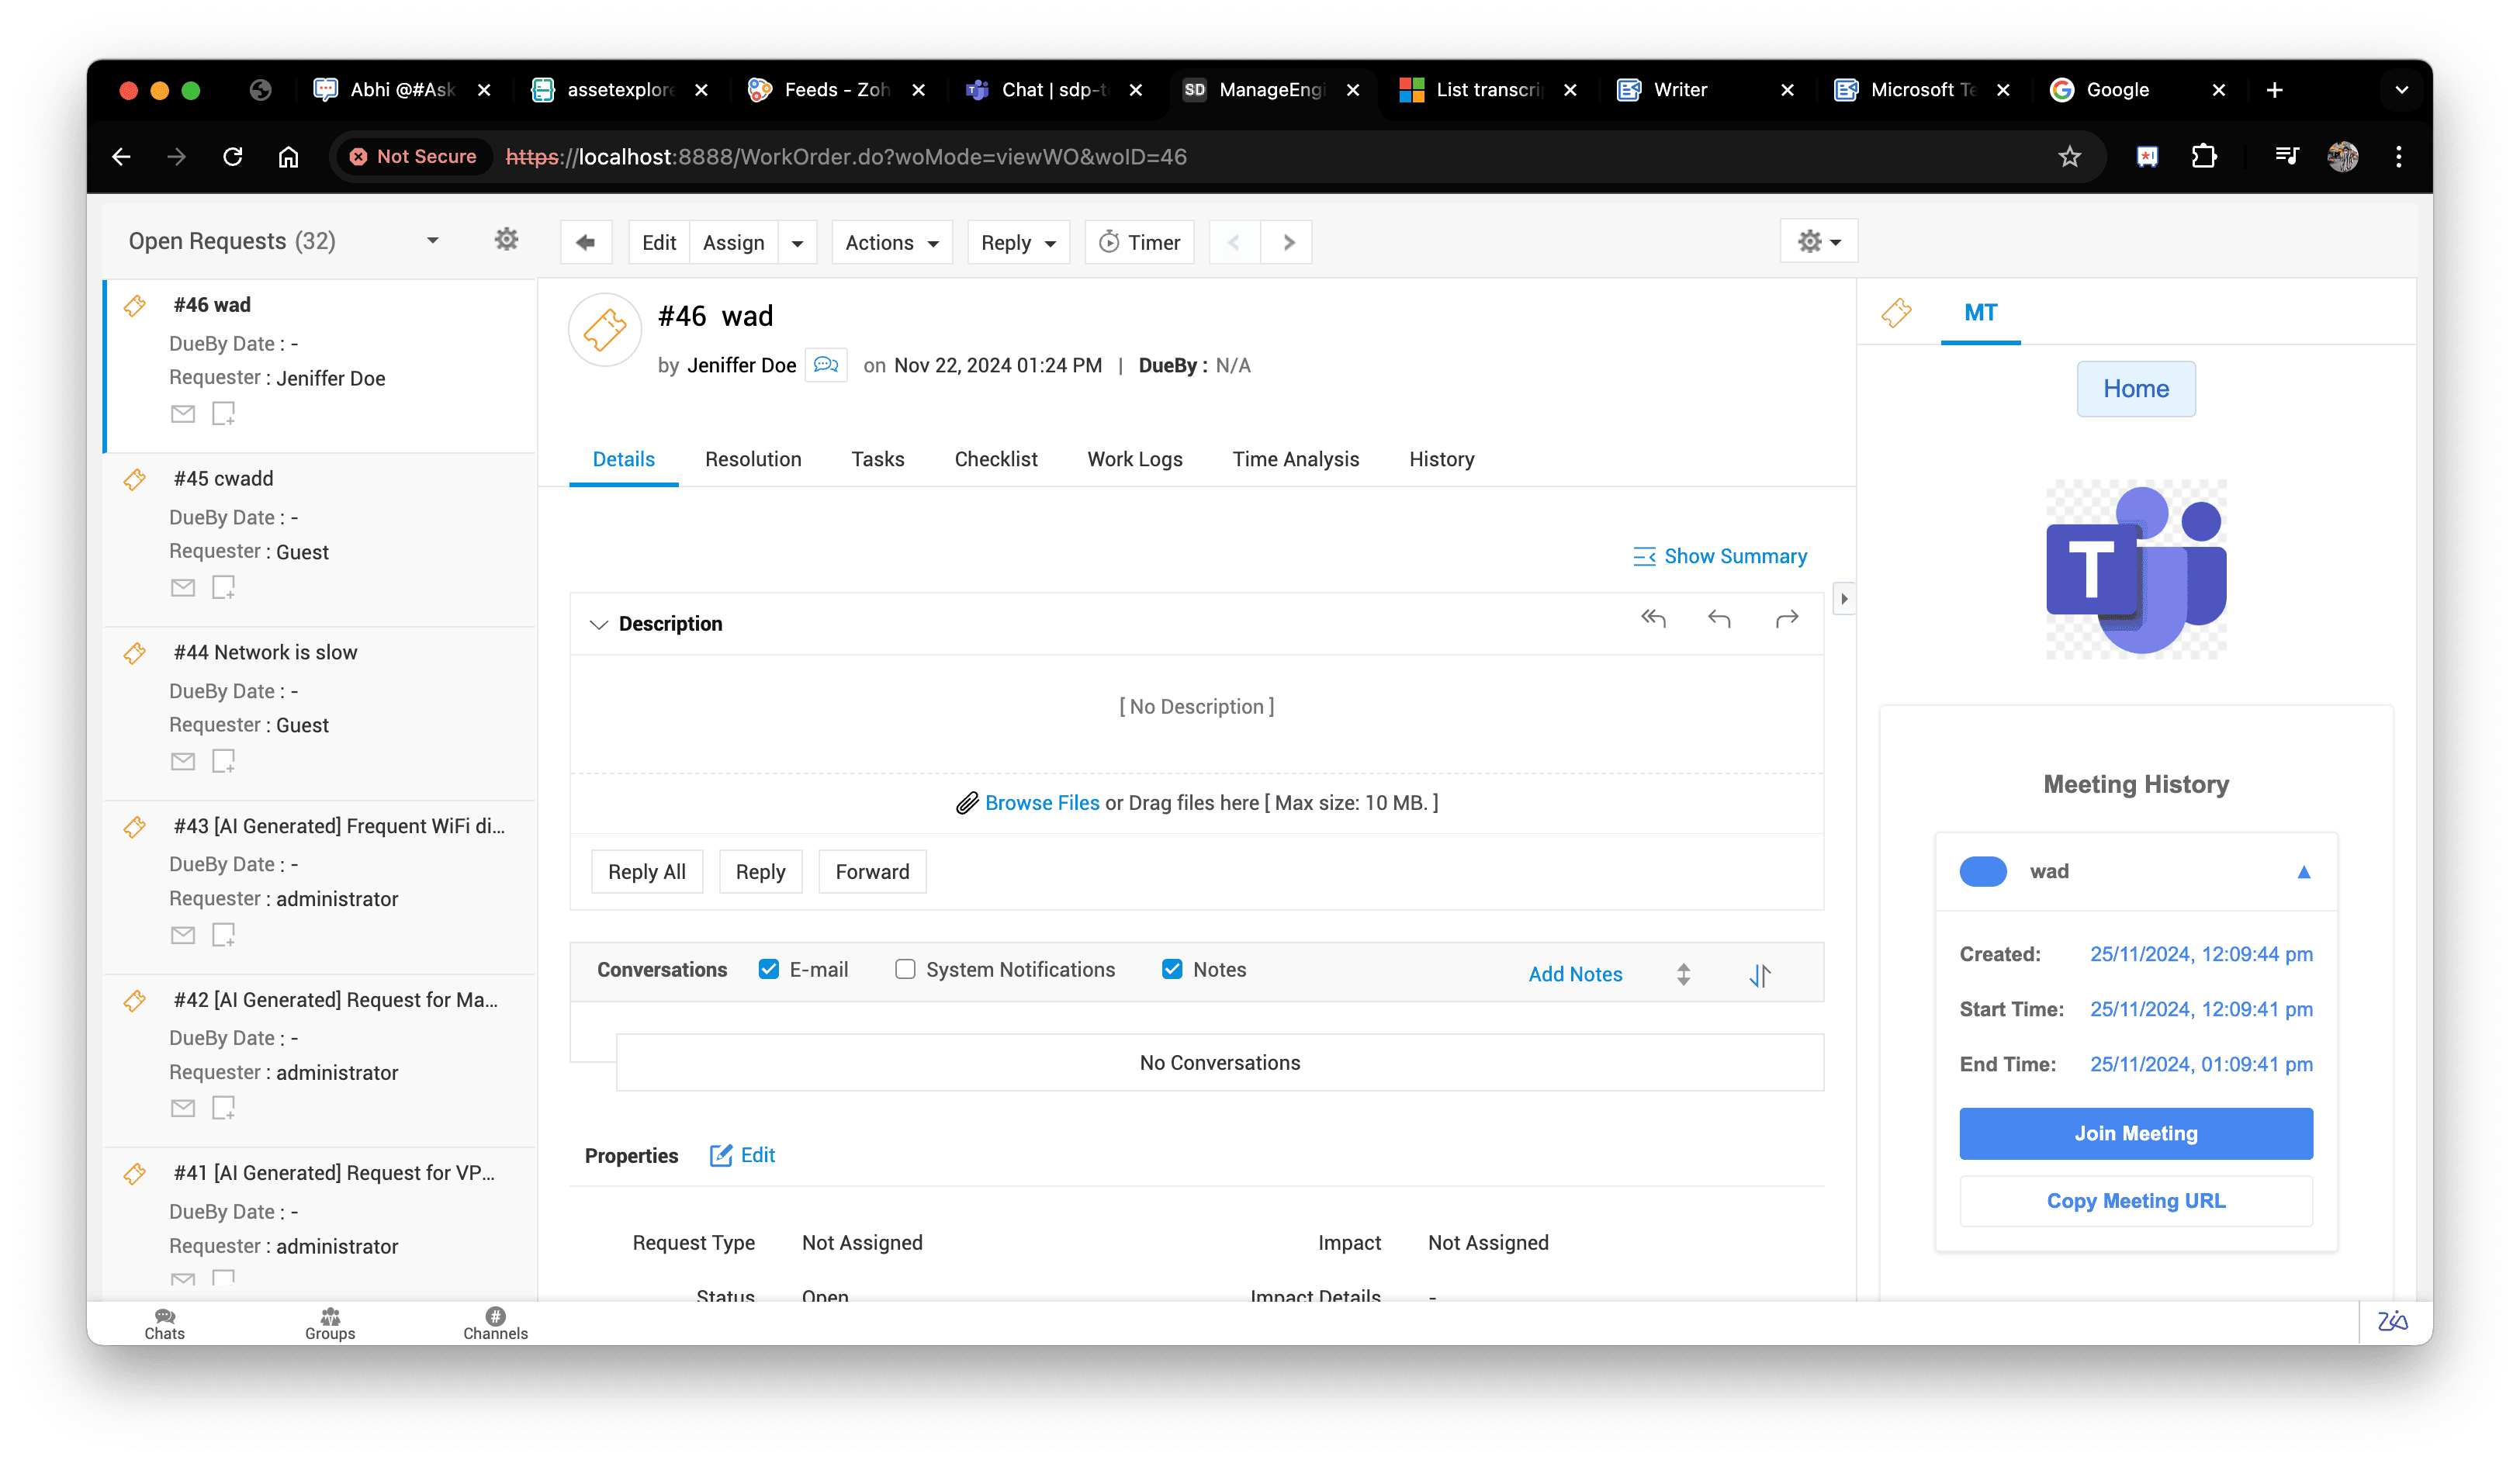Click the Join Meeting button
This screenshot has width=2520, height=1460.
2135,1133
